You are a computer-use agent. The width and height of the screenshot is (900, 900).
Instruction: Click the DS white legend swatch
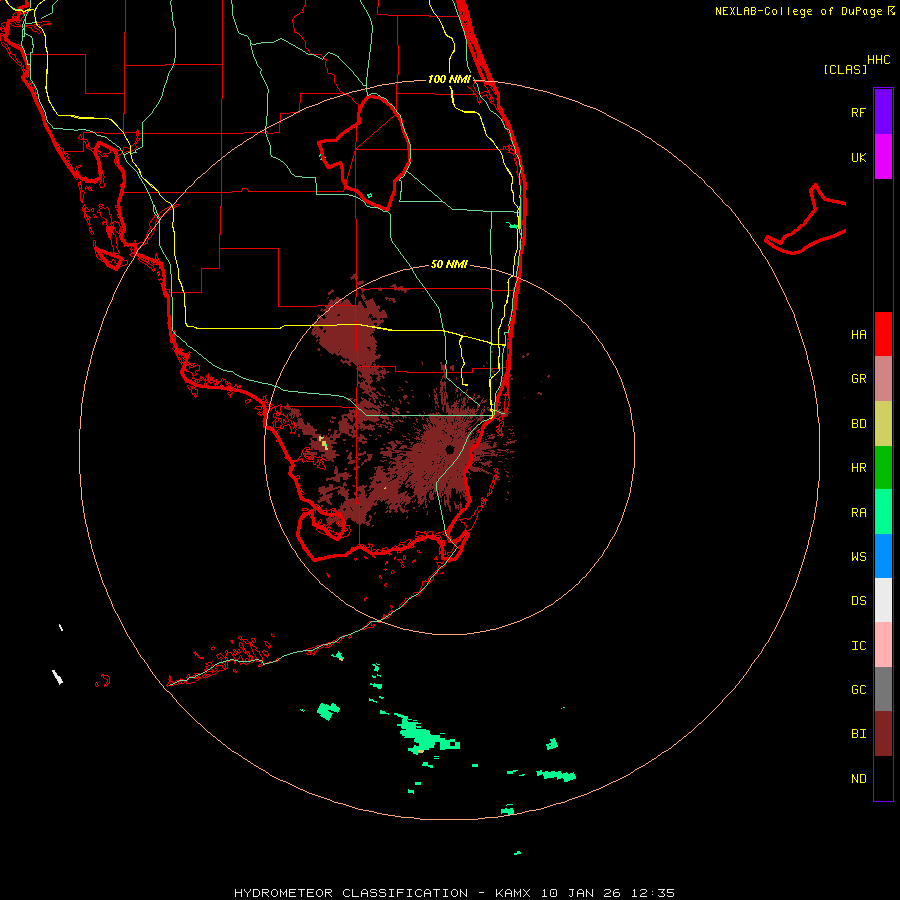click(883, 600)
